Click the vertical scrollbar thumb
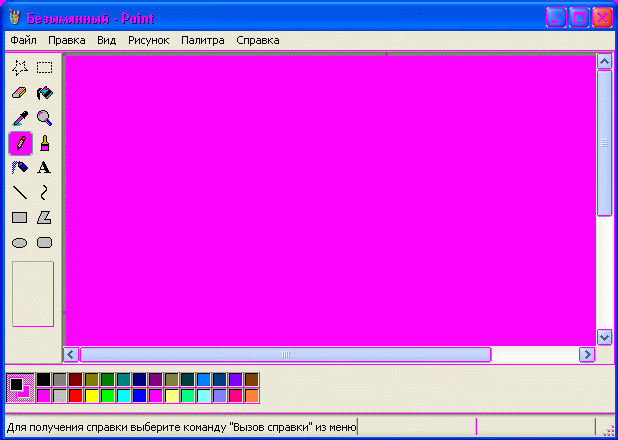 pos(605,143)
